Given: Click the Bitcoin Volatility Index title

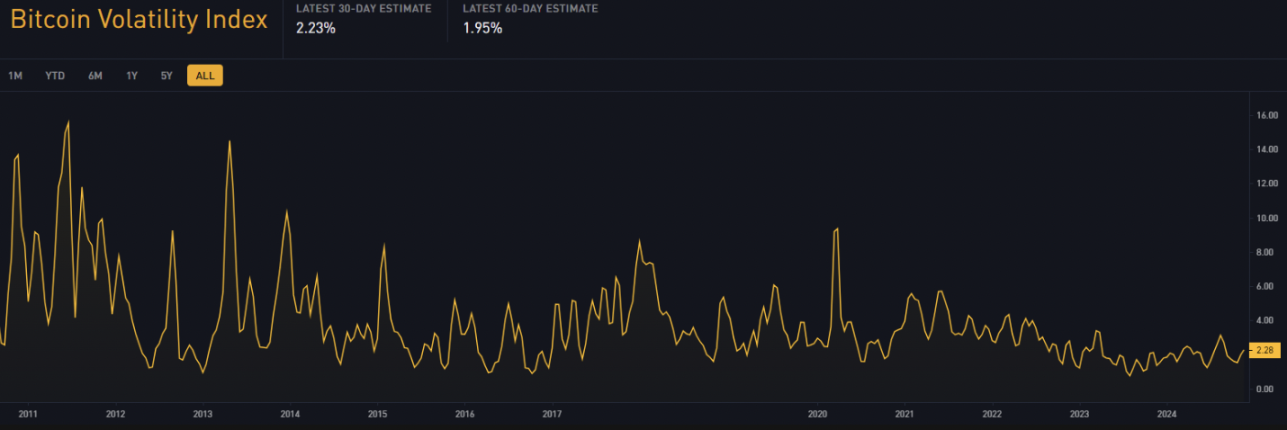Looking at the screenshot, I should pyautogui.click(x=139, y=20).
